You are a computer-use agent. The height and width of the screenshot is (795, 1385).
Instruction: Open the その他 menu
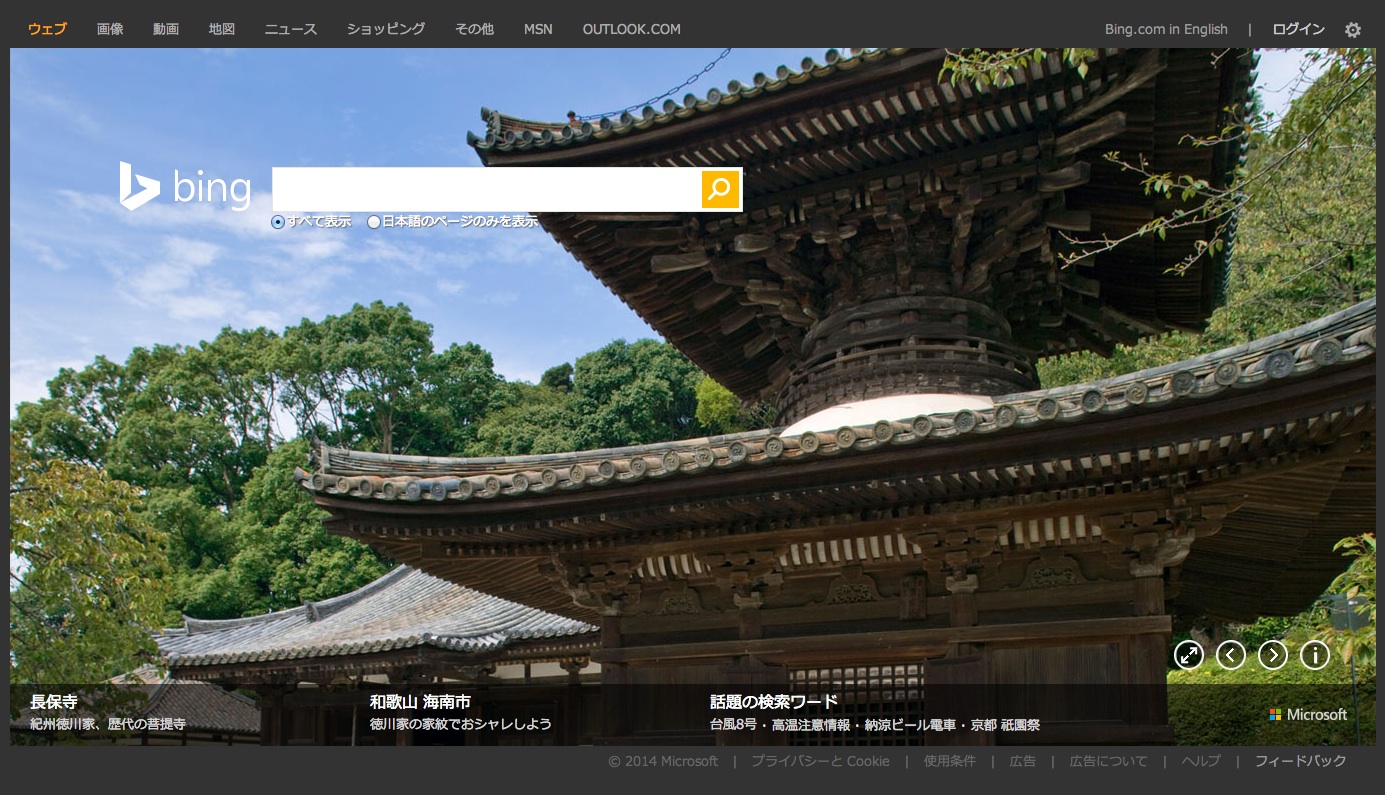[x=474, y=29]
